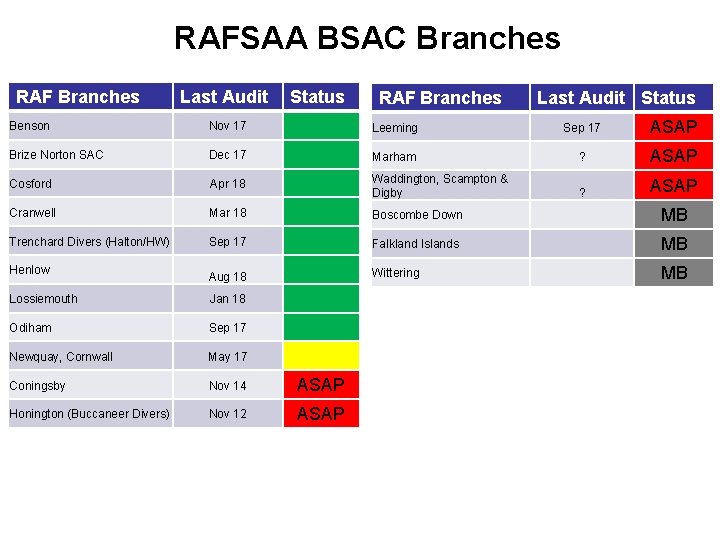The image size is (720, 540).
Task: Click the red ASAP status for Coningsby
Action: 321,385
